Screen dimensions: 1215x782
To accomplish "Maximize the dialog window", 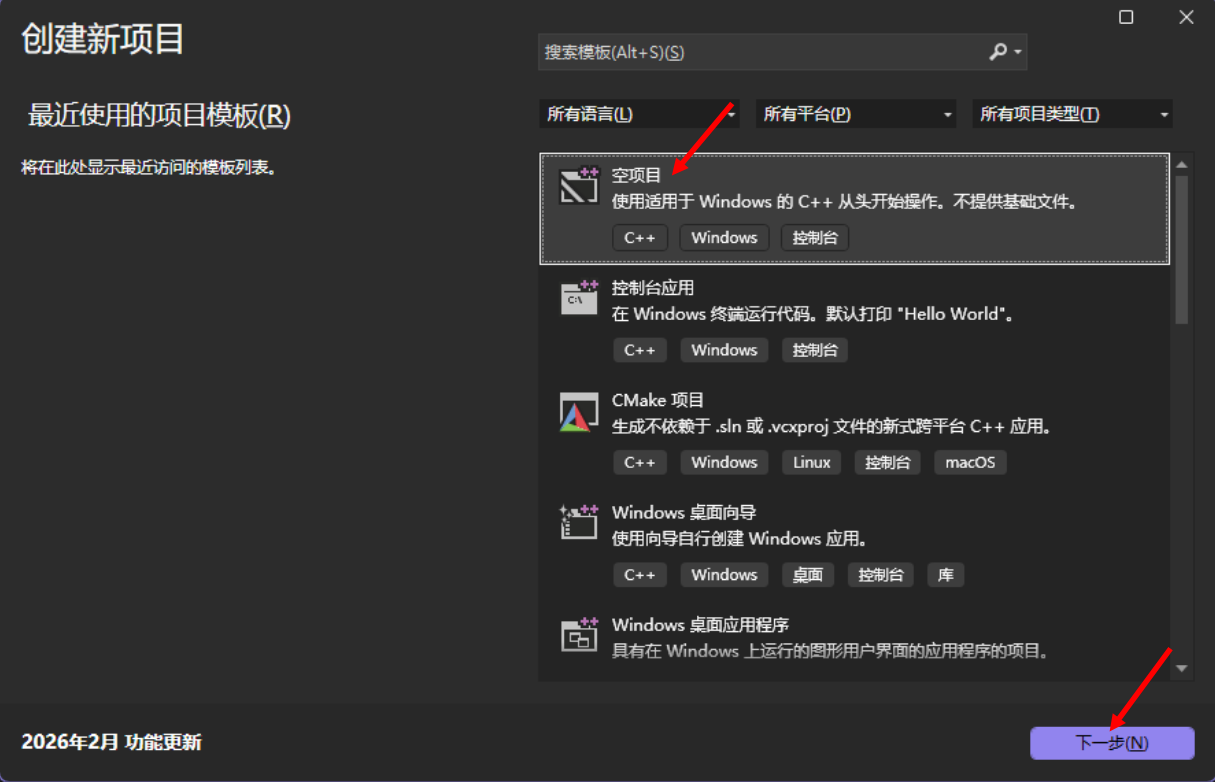I will [1126, 18].
